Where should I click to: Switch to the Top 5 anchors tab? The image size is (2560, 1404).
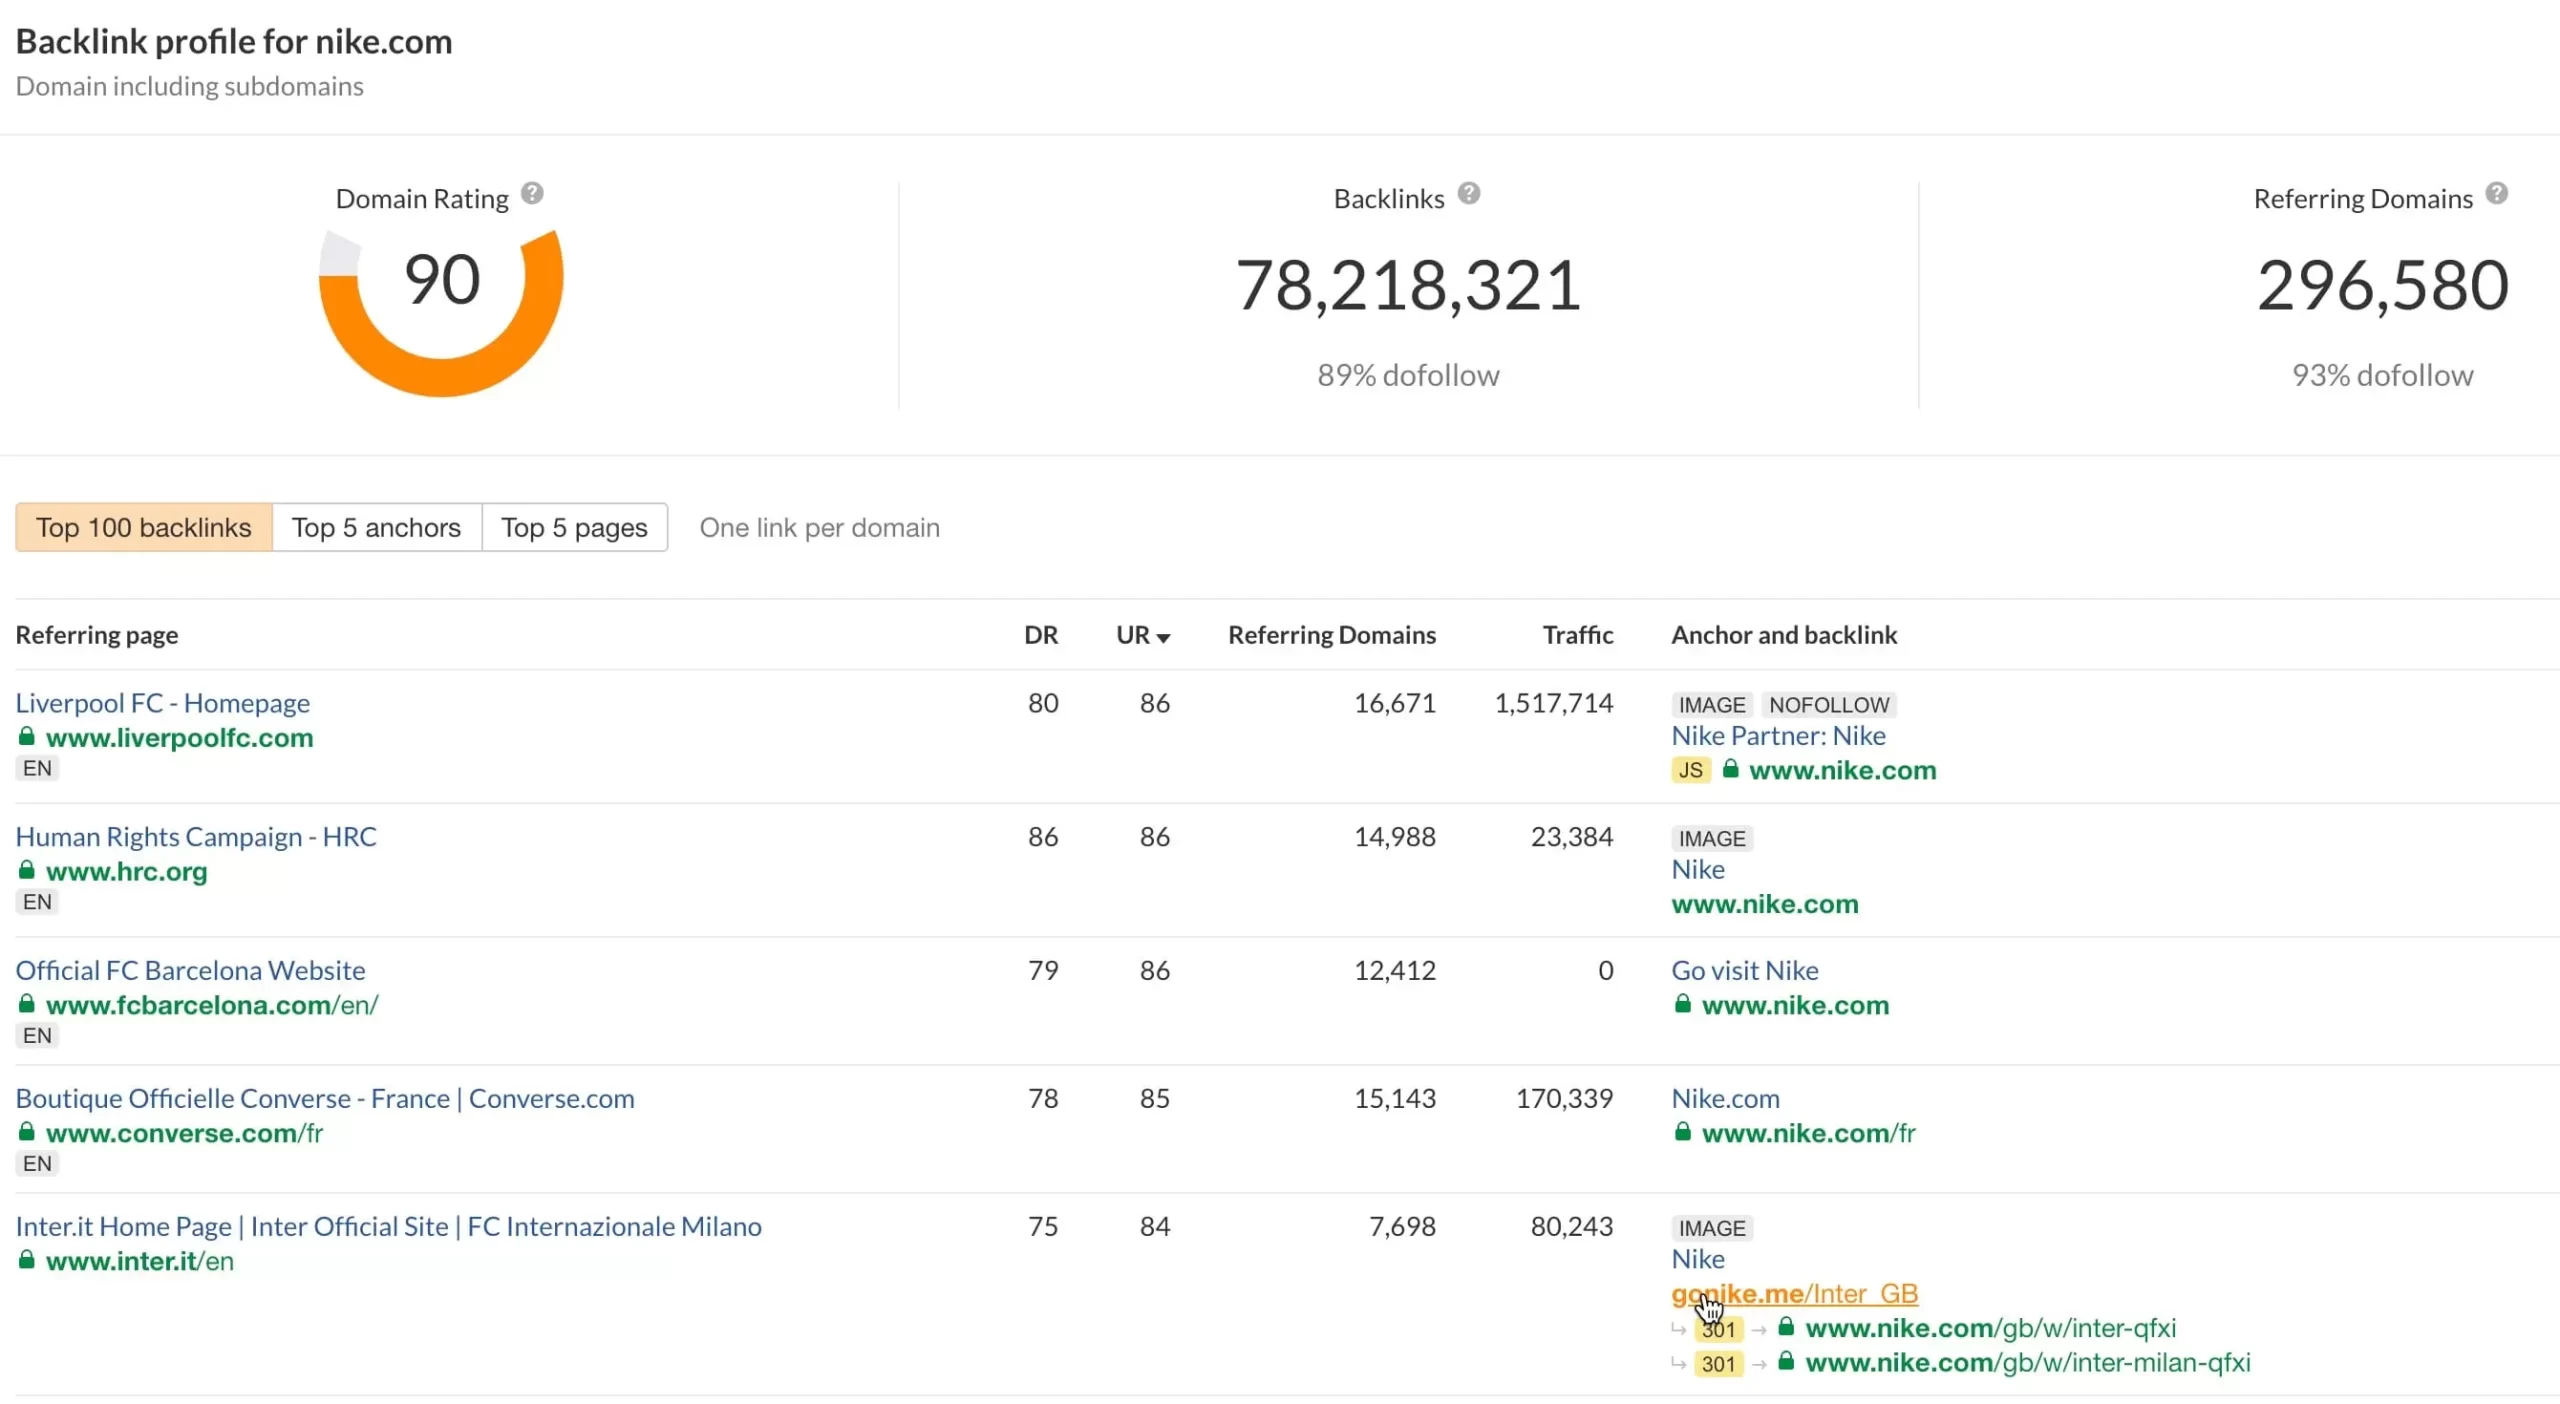[376, 527]
